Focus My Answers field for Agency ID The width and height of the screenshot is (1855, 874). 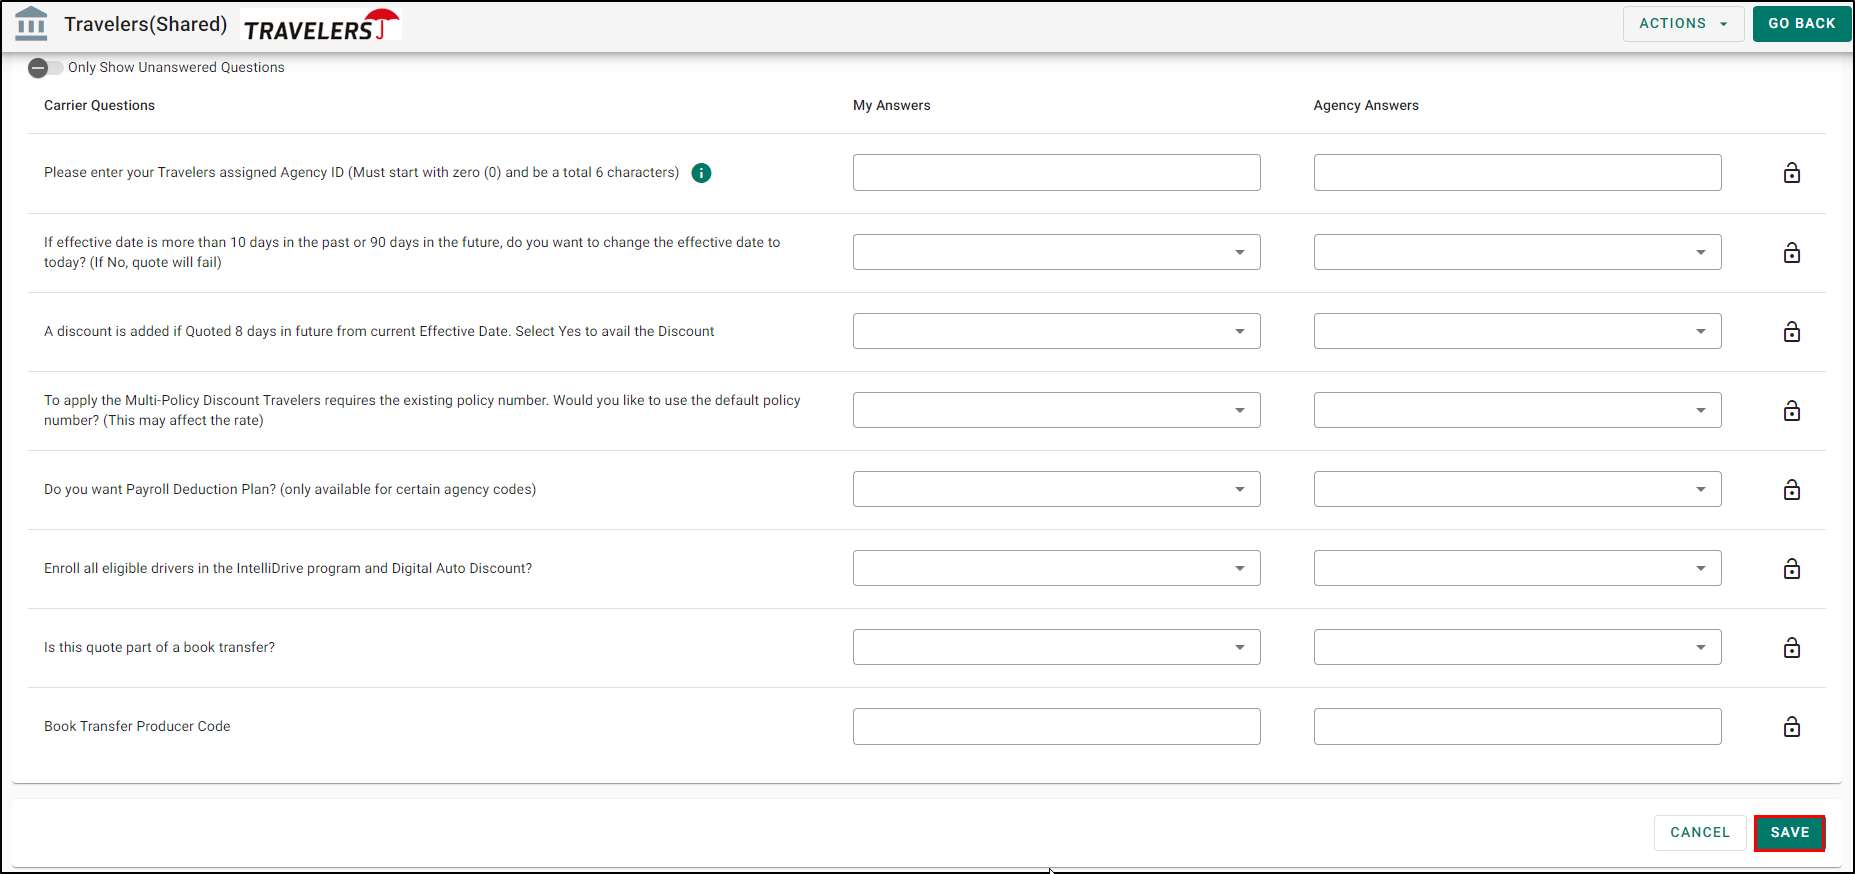(1056, 173)
